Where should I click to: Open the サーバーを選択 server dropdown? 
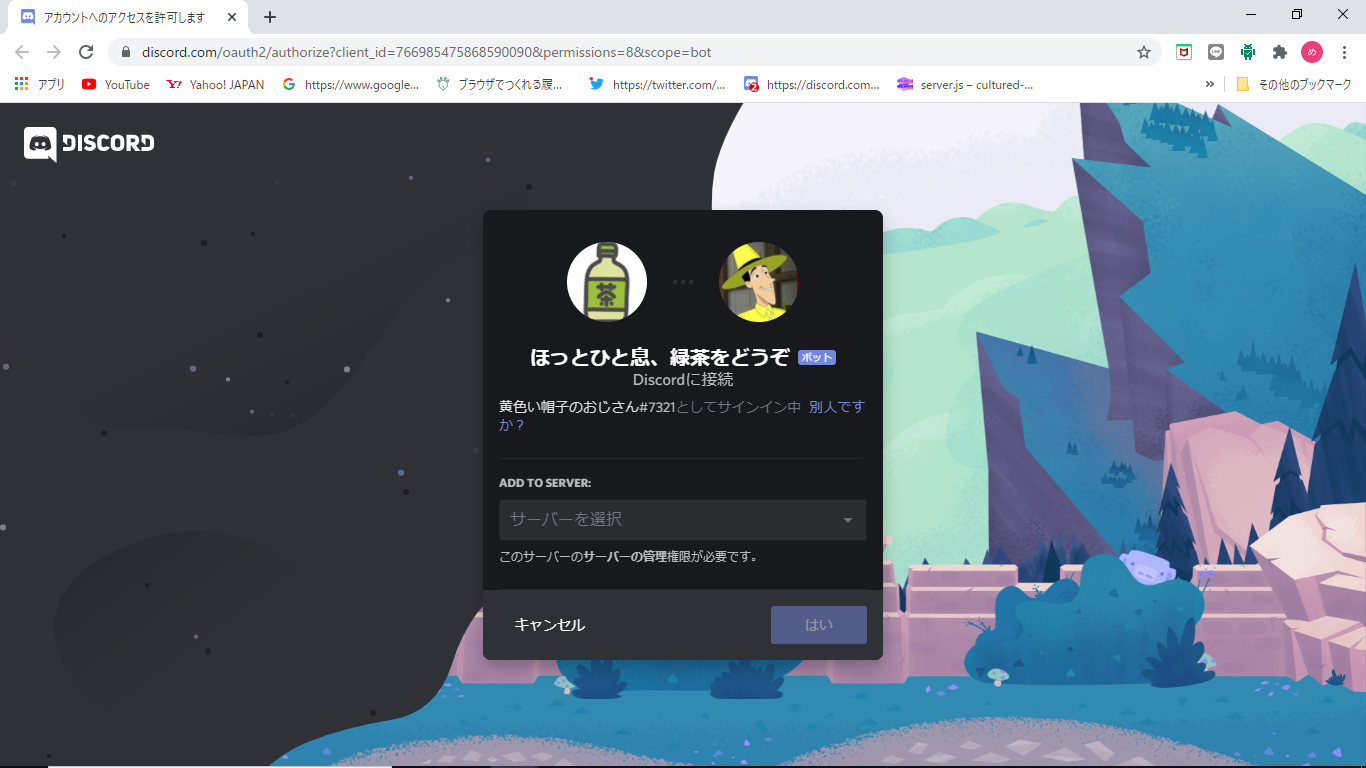click(x=683, y=520)
